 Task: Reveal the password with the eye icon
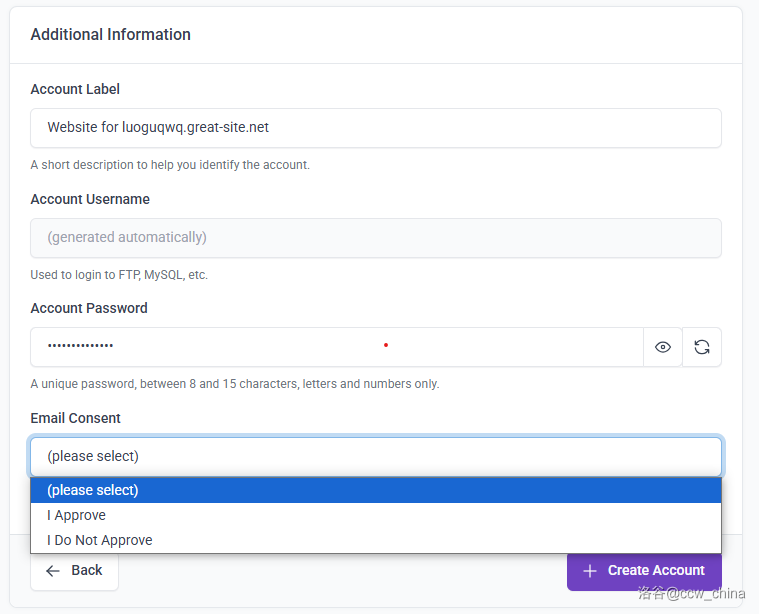(x=662, y=347)
